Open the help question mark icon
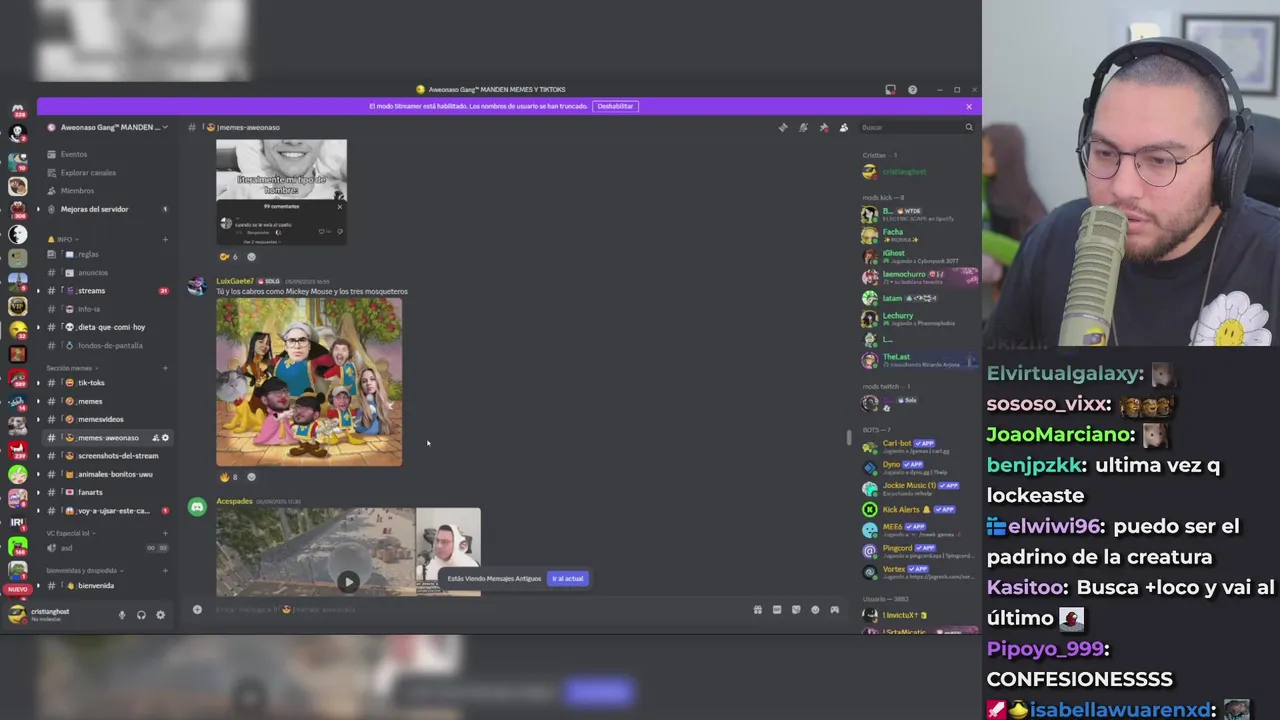The height and width of the screenshot is (720, 1280). click(x=912, y=89)
